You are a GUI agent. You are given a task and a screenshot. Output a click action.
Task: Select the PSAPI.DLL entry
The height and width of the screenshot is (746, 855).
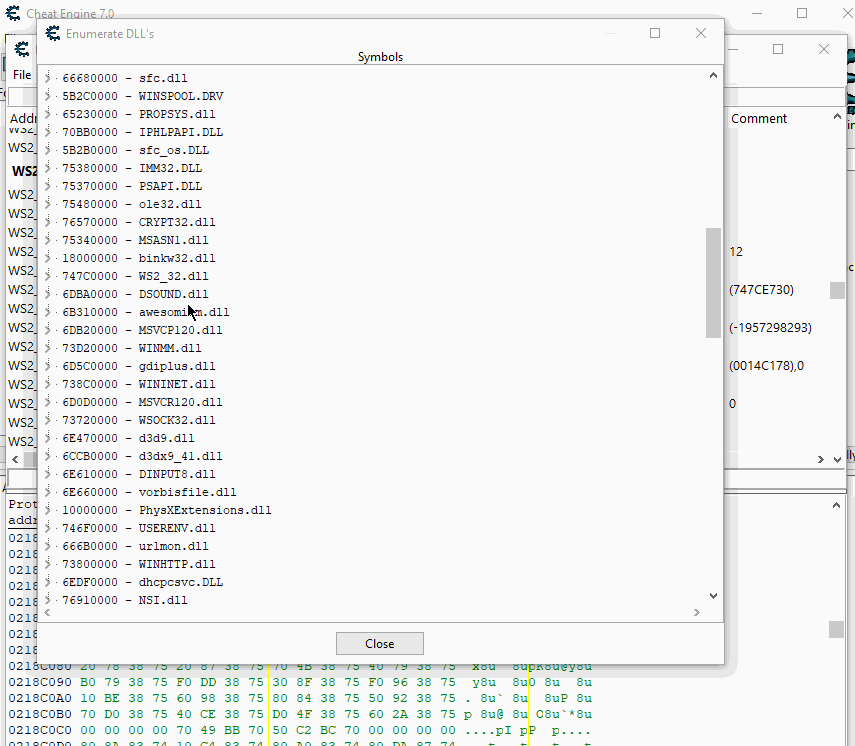[132, 186]
